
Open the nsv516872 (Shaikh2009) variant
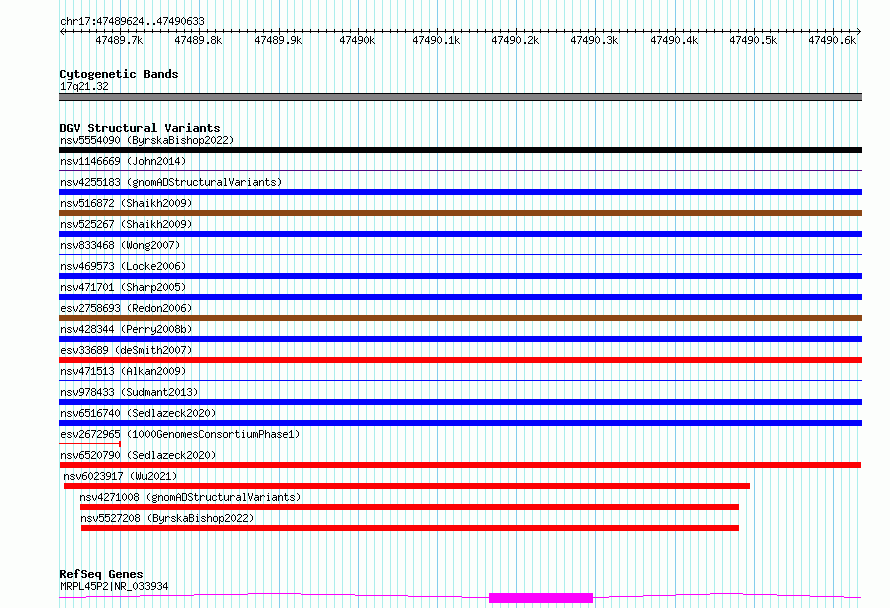tap(126, 203)
